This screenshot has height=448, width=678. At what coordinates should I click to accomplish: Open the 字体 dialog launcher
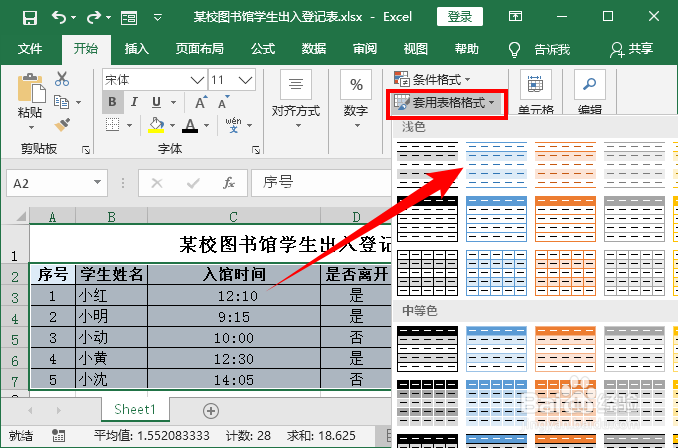click(x=256, y=150)
